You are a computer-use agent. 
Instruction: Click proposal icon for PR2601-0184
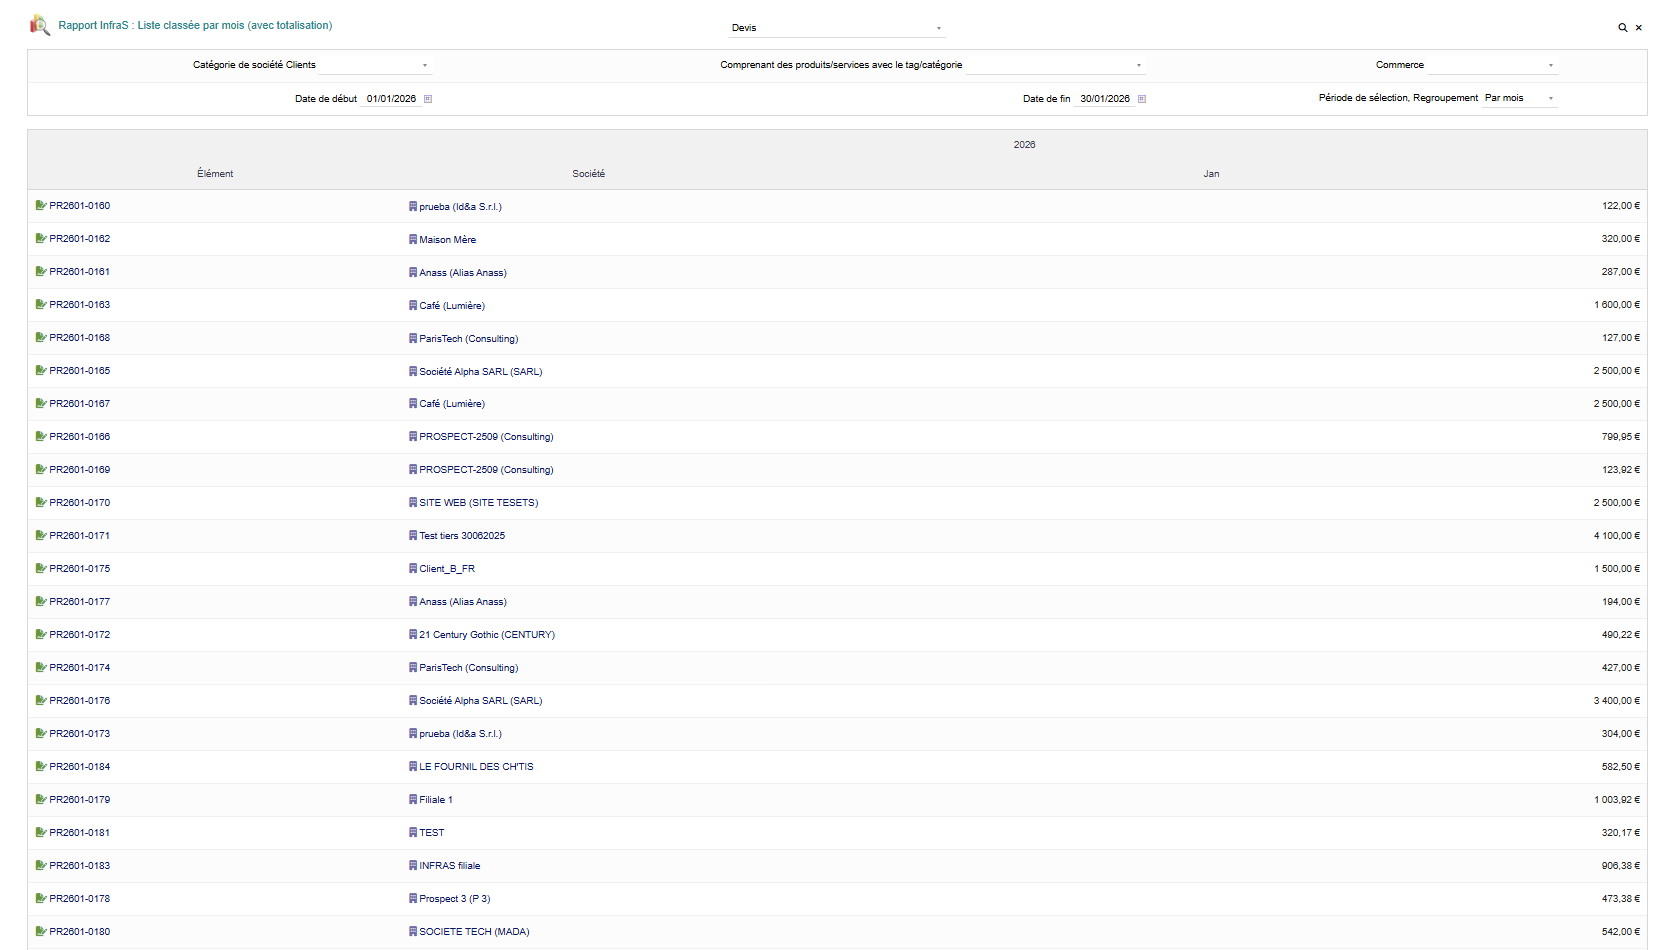pyautogui.click(x=41, y=767)
